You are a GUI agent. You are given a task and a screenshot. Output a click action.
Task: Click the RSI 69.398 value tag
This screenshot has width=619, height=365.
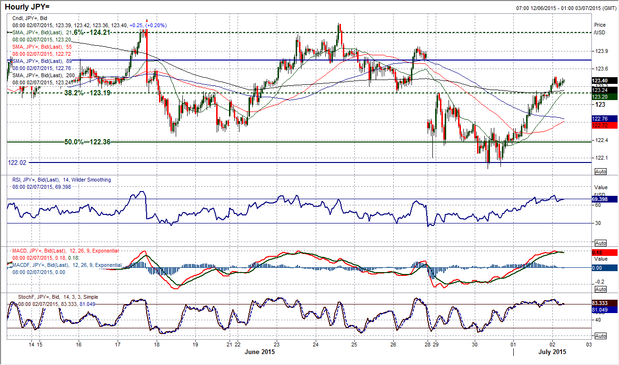point(604,200)
